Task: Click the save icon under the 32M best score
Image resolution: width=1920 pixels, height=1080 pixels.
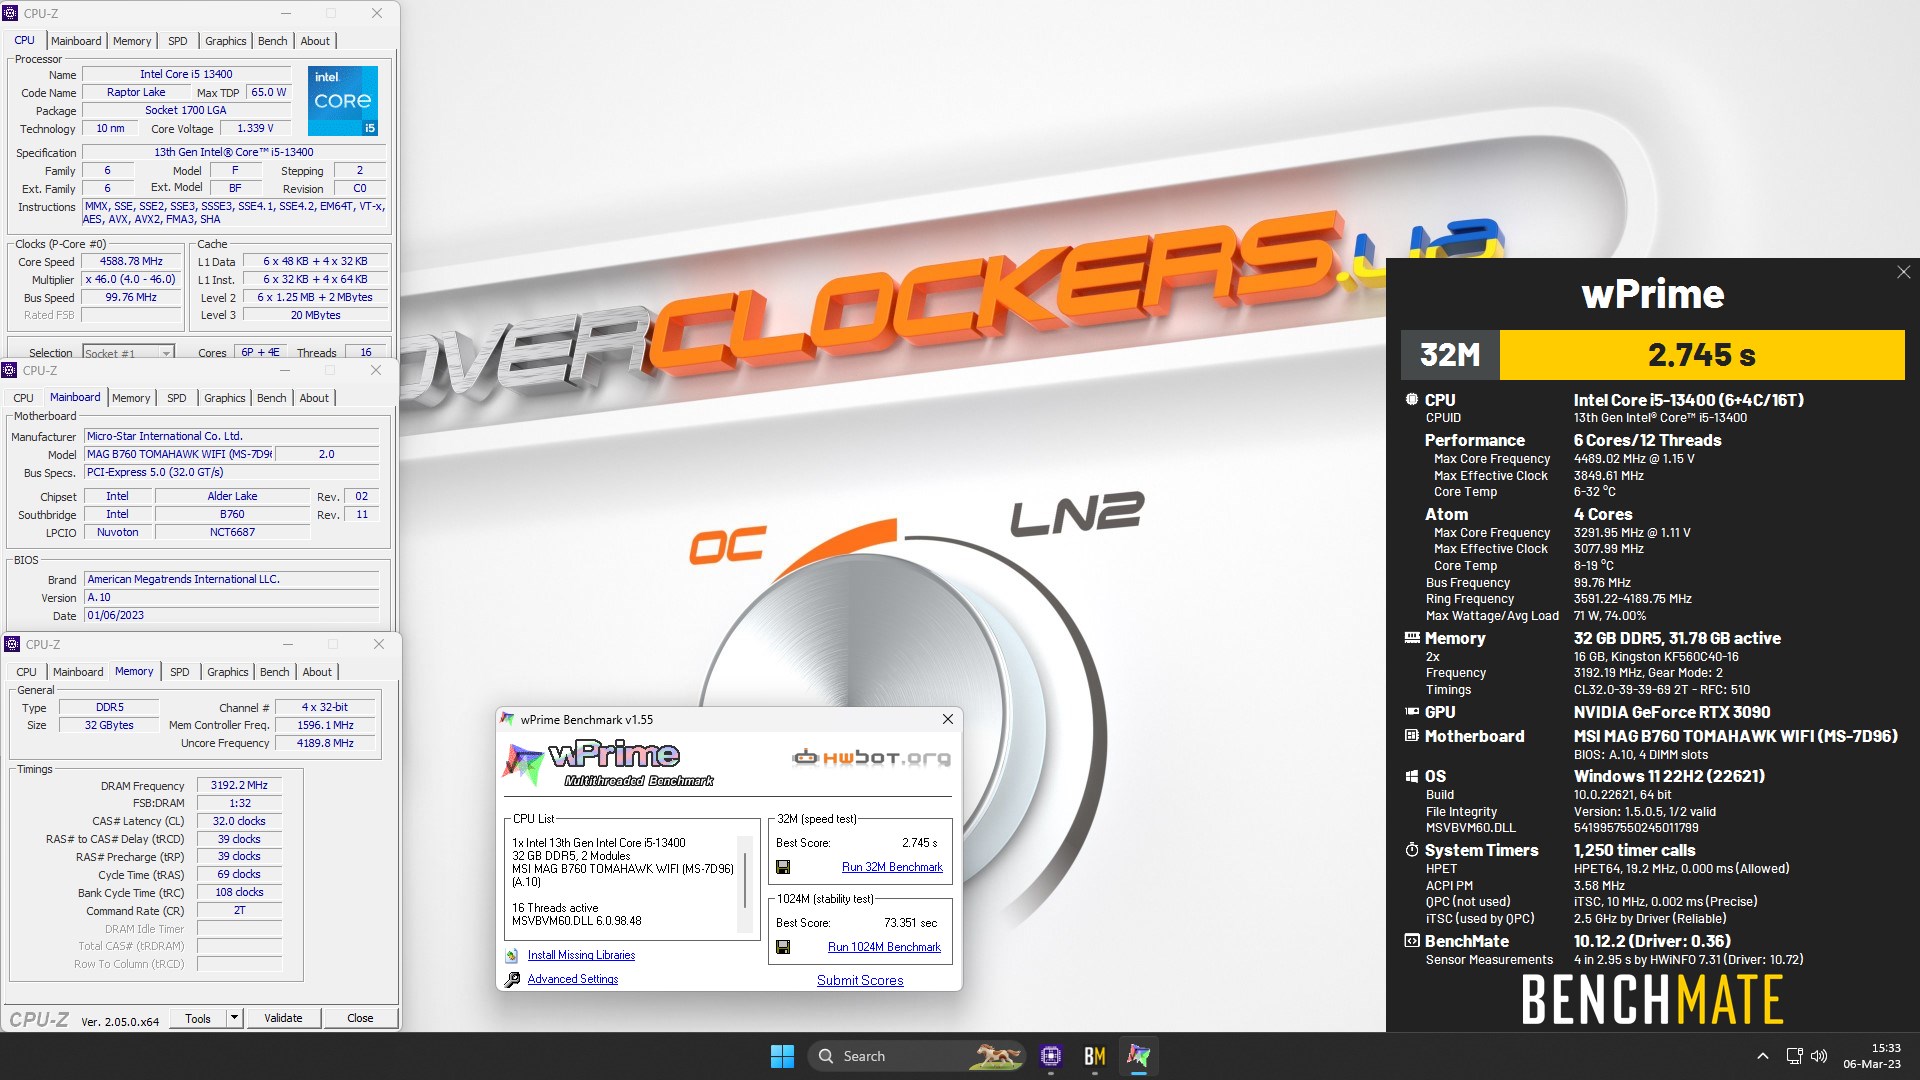Action: tap(783, 867)
